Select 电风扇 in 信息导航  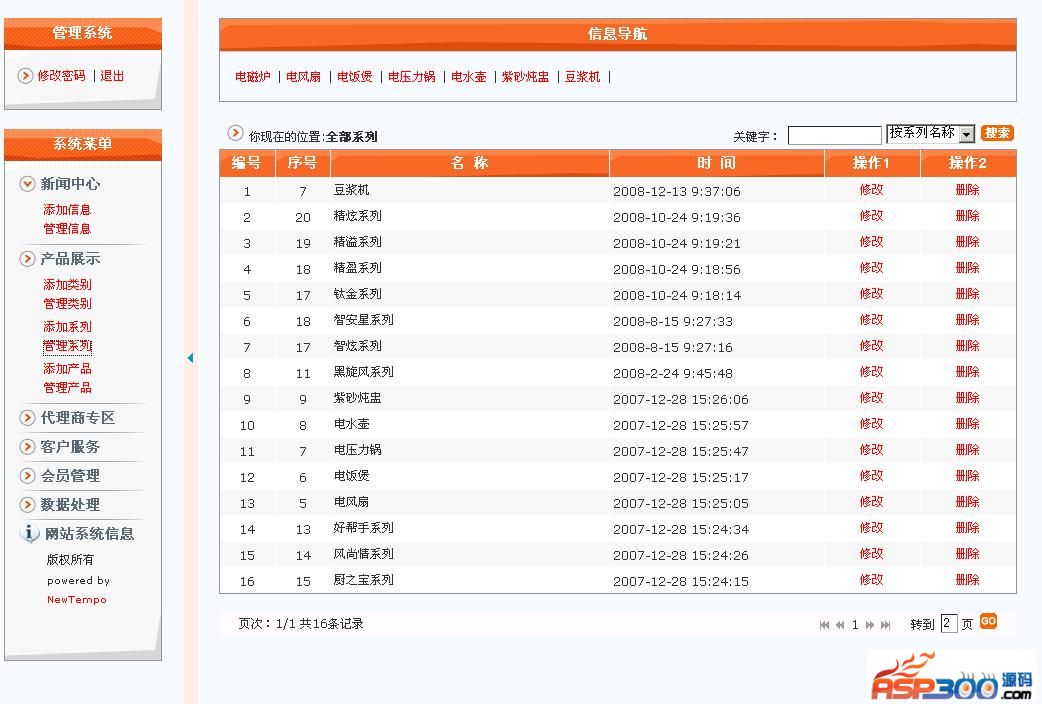pyautogui.click(x=304, y=76)
